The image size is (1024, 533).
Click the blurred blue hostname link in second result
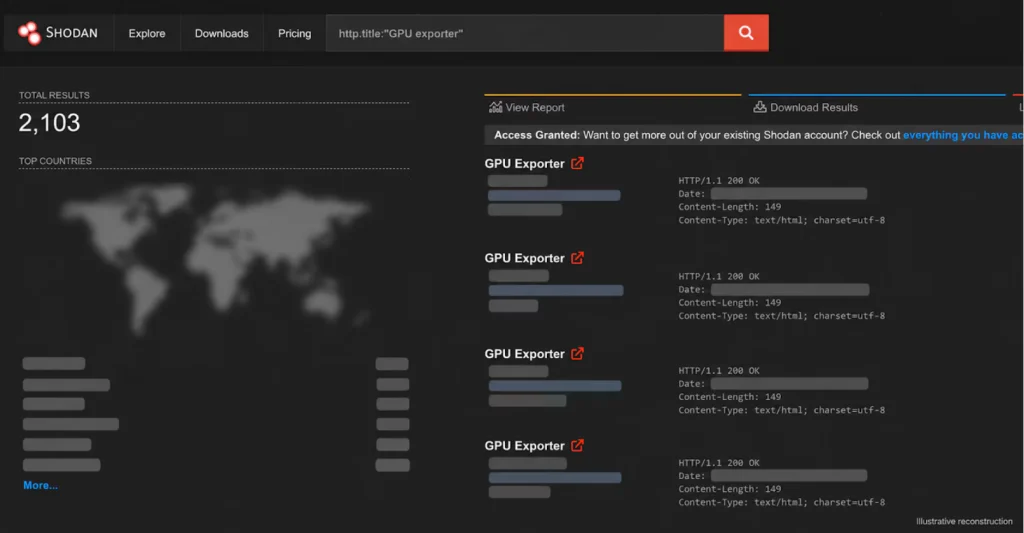(x=556, y=290)
